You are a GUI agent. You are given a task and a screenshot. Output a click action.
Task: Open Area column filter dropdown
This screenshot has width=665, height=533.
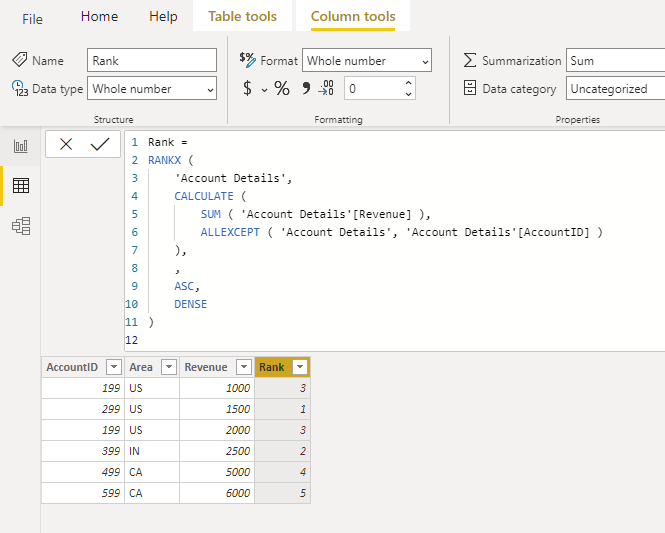pos(169,367)
